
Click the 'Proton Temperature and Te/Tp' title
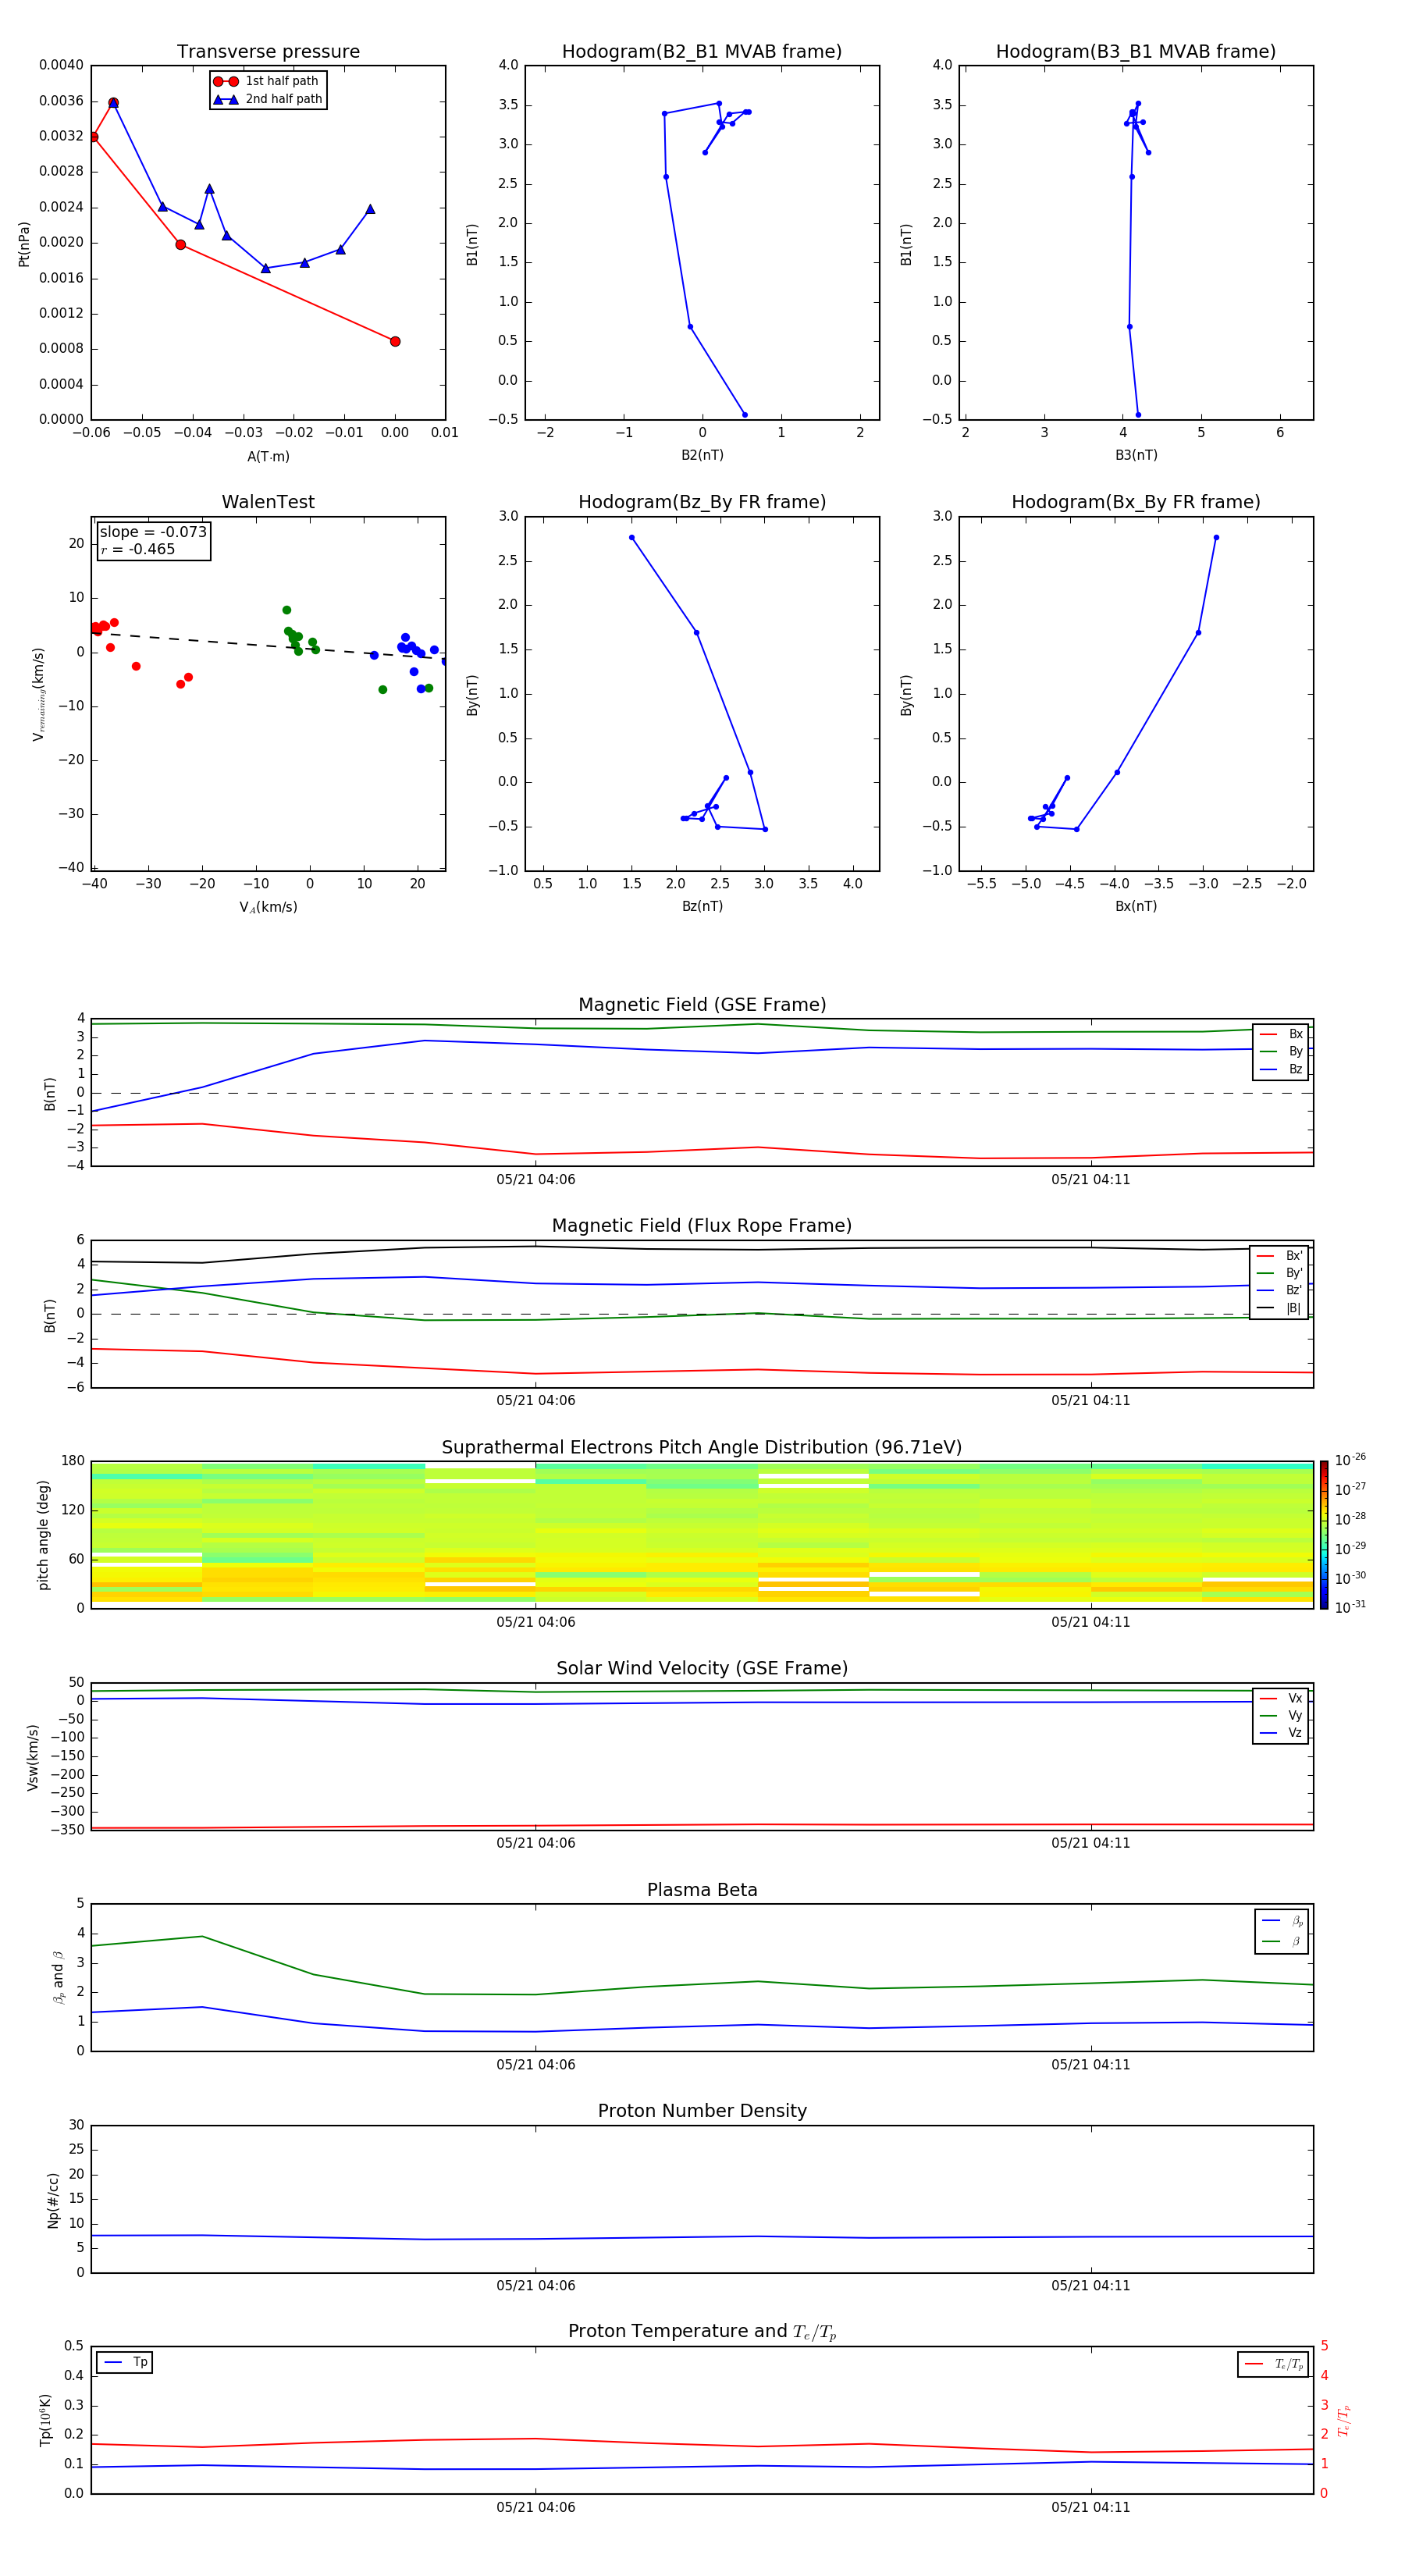(702, 2333)
